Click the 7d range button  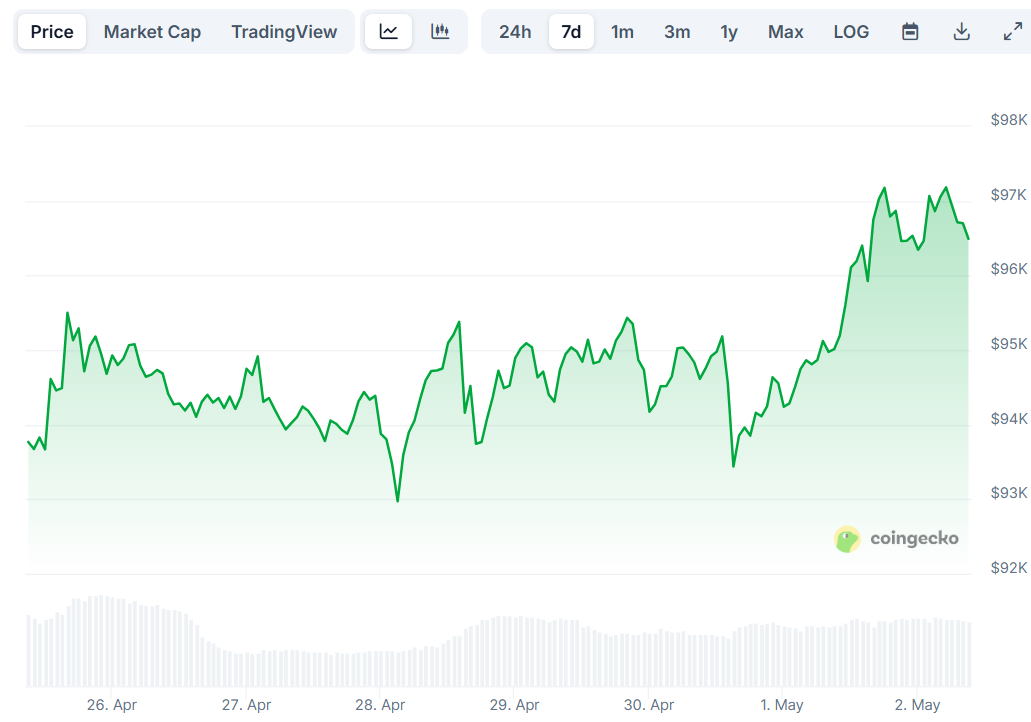pyautogui.click(x=571, y=31)
